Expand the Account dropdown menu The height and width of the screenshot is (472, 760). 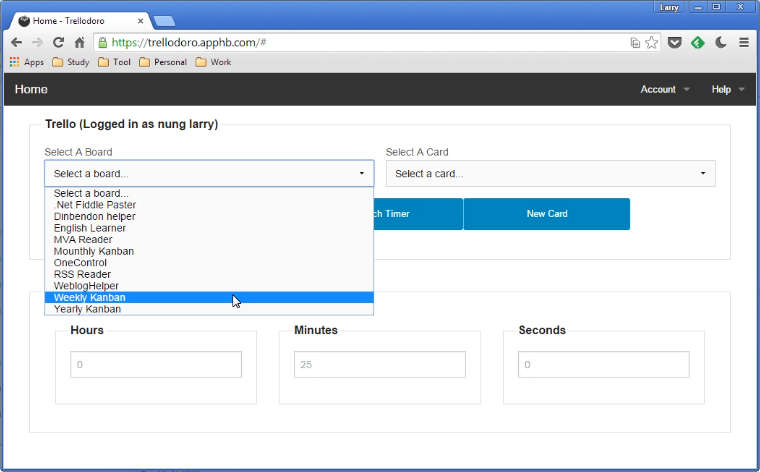(x=665, y=89)
